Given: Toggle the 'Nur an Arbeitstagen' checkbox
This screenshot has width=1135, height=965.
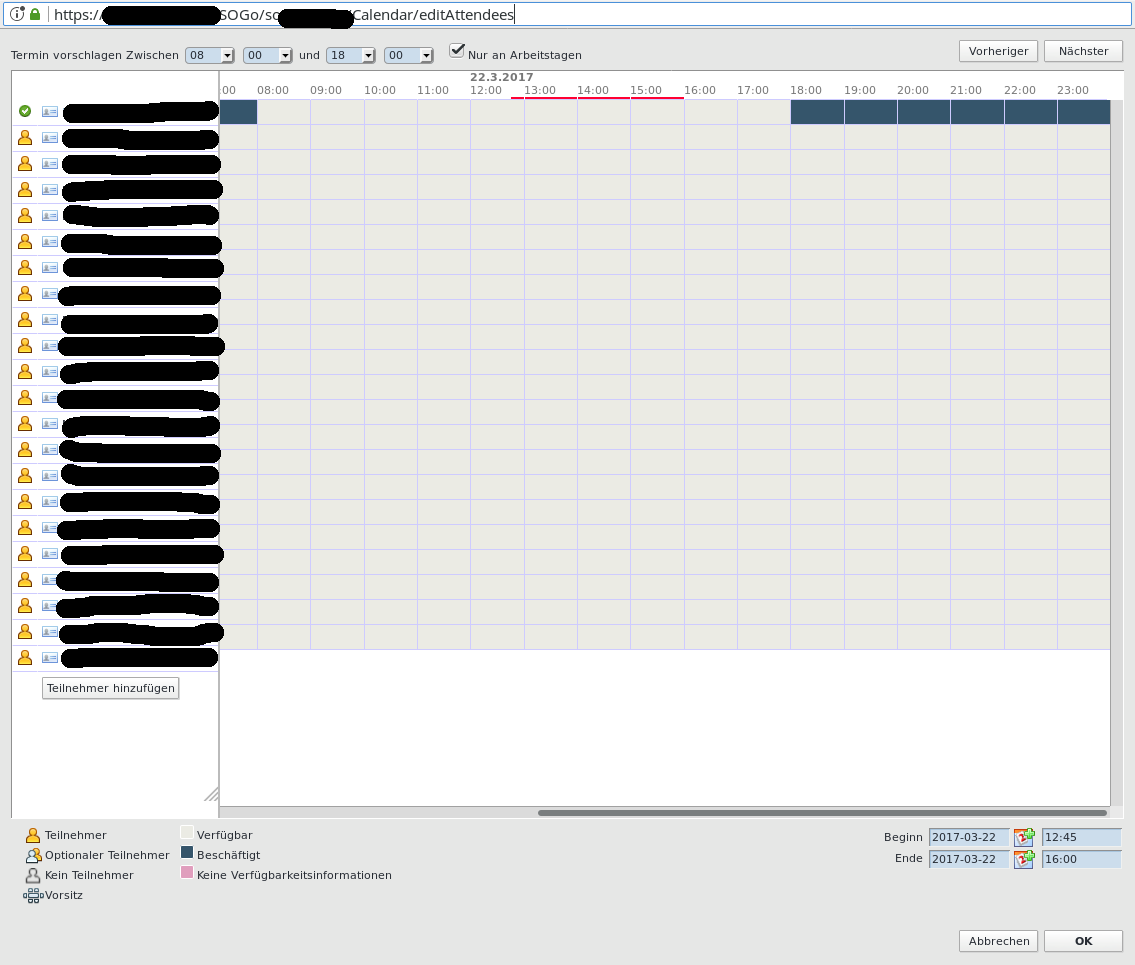Looking at the screenshot, I should click(458, 50).
